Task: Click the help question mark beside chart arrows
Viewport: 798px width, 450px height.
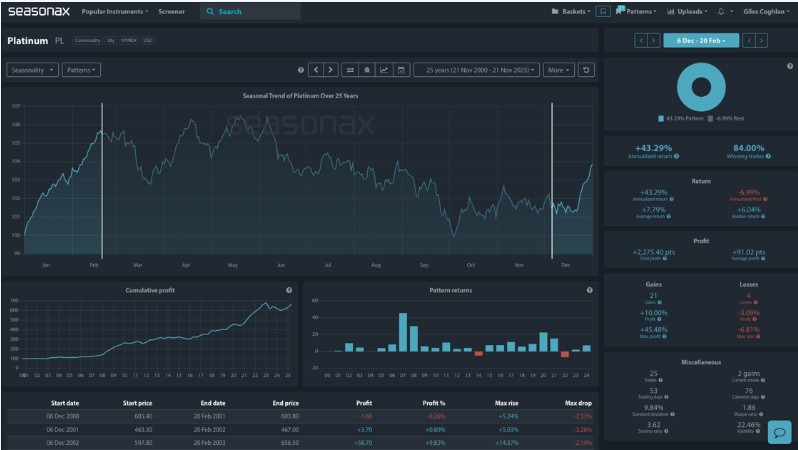Action: [x=300, y=70]
